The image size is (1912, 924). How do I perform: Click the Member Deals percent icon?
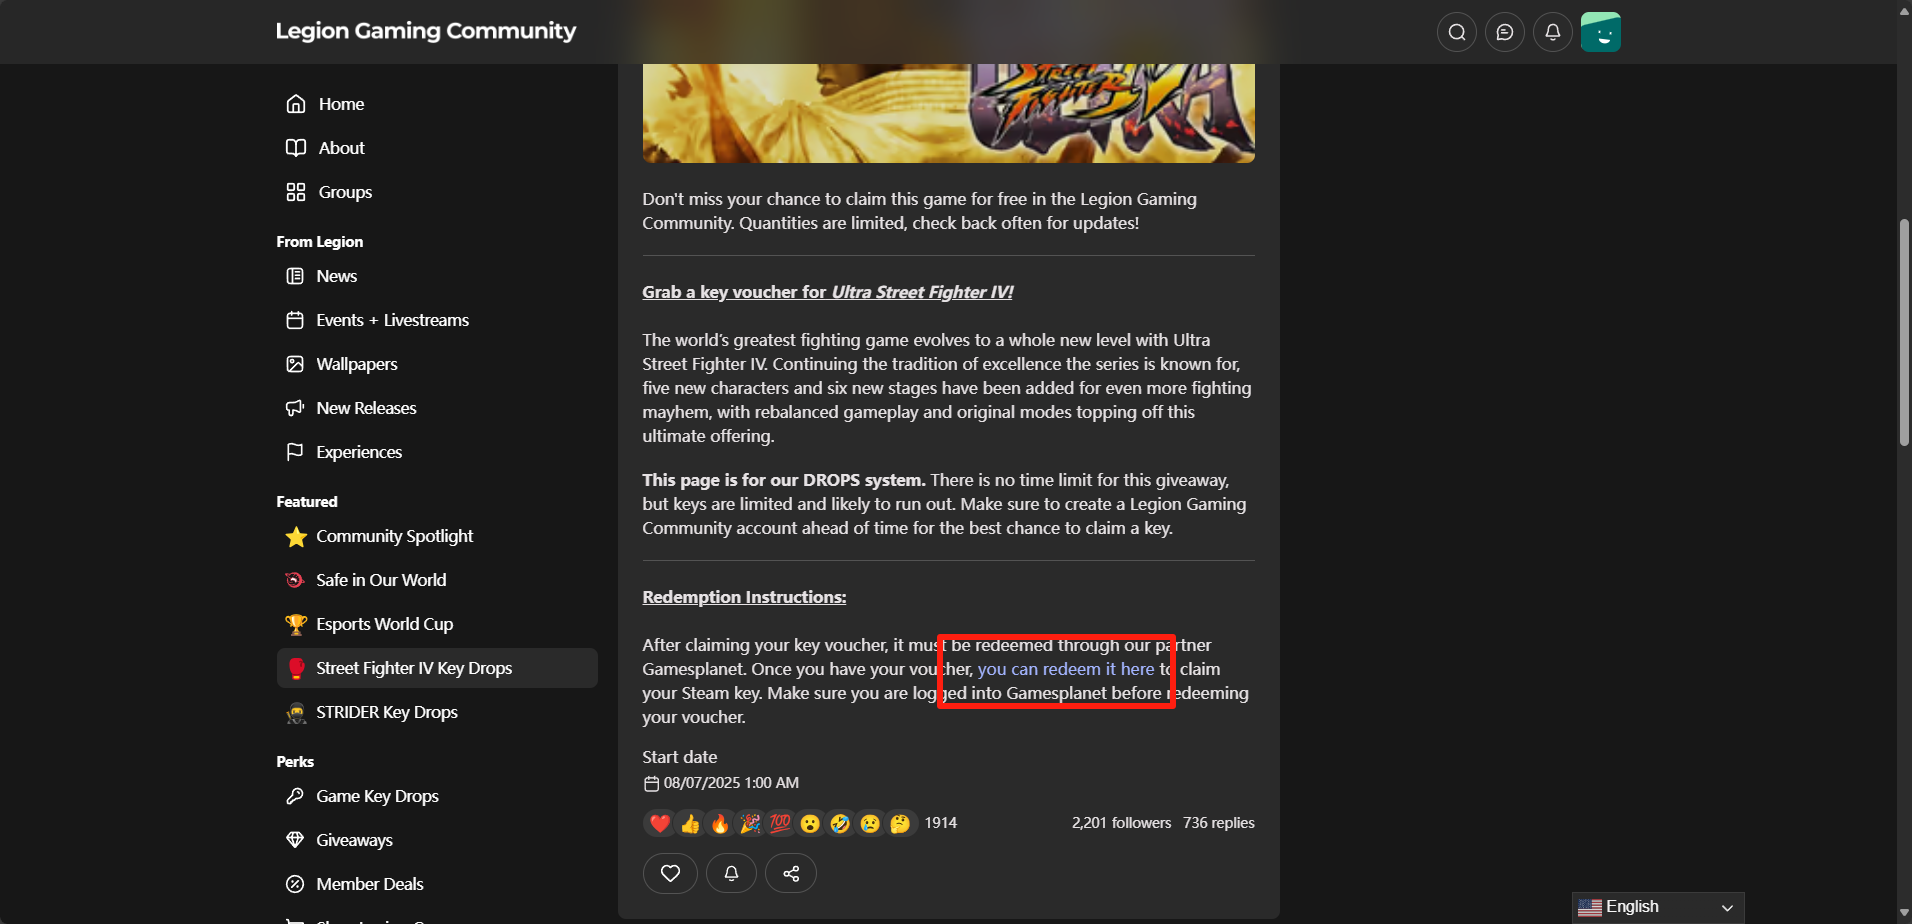295,884
